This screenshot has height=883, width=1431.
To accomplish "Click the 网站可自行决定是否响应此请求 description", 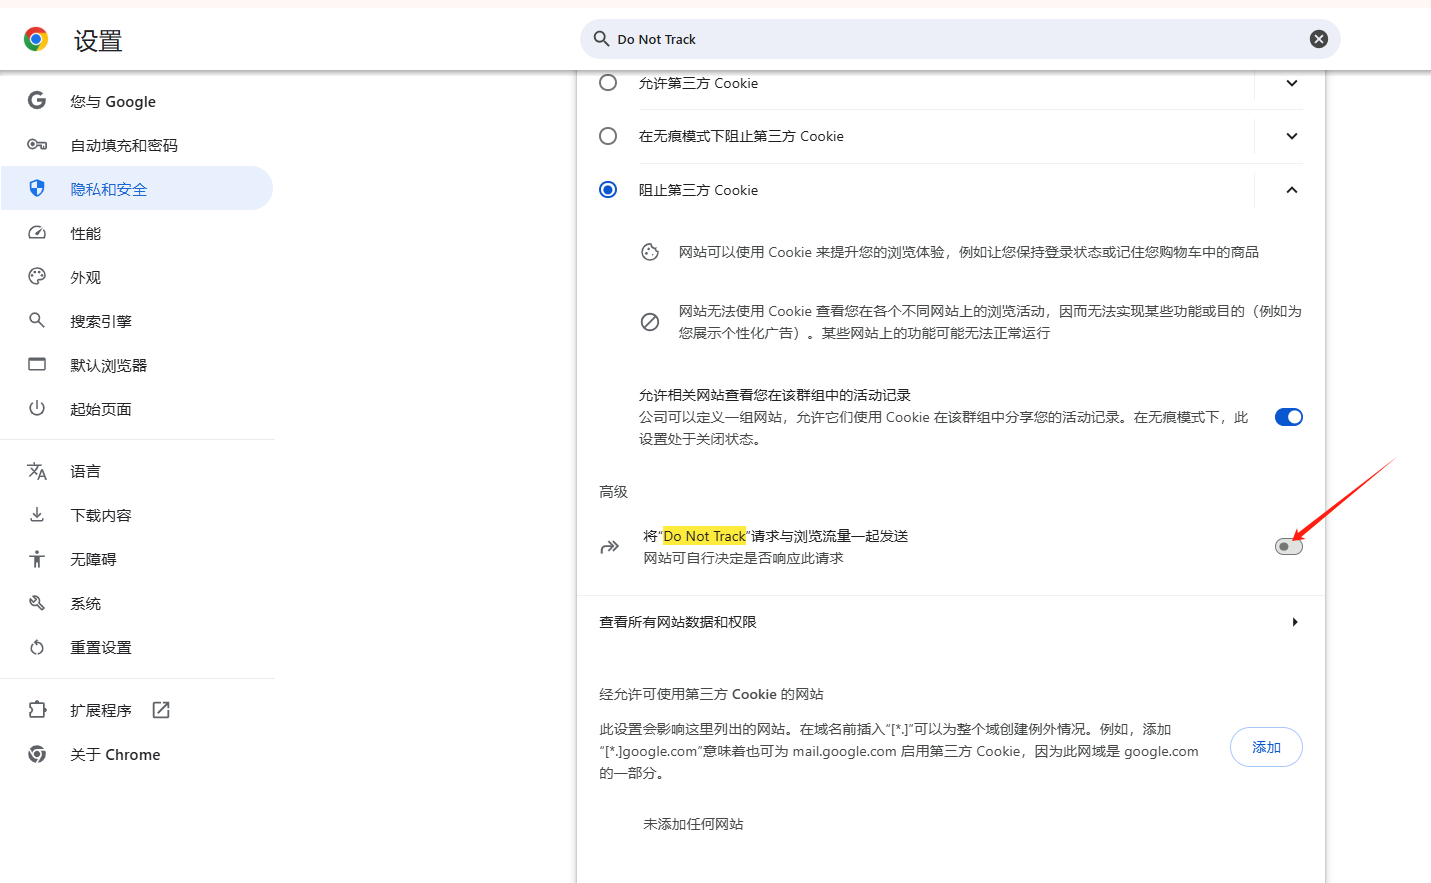I will pyautogui.click(x=743, y=558).
